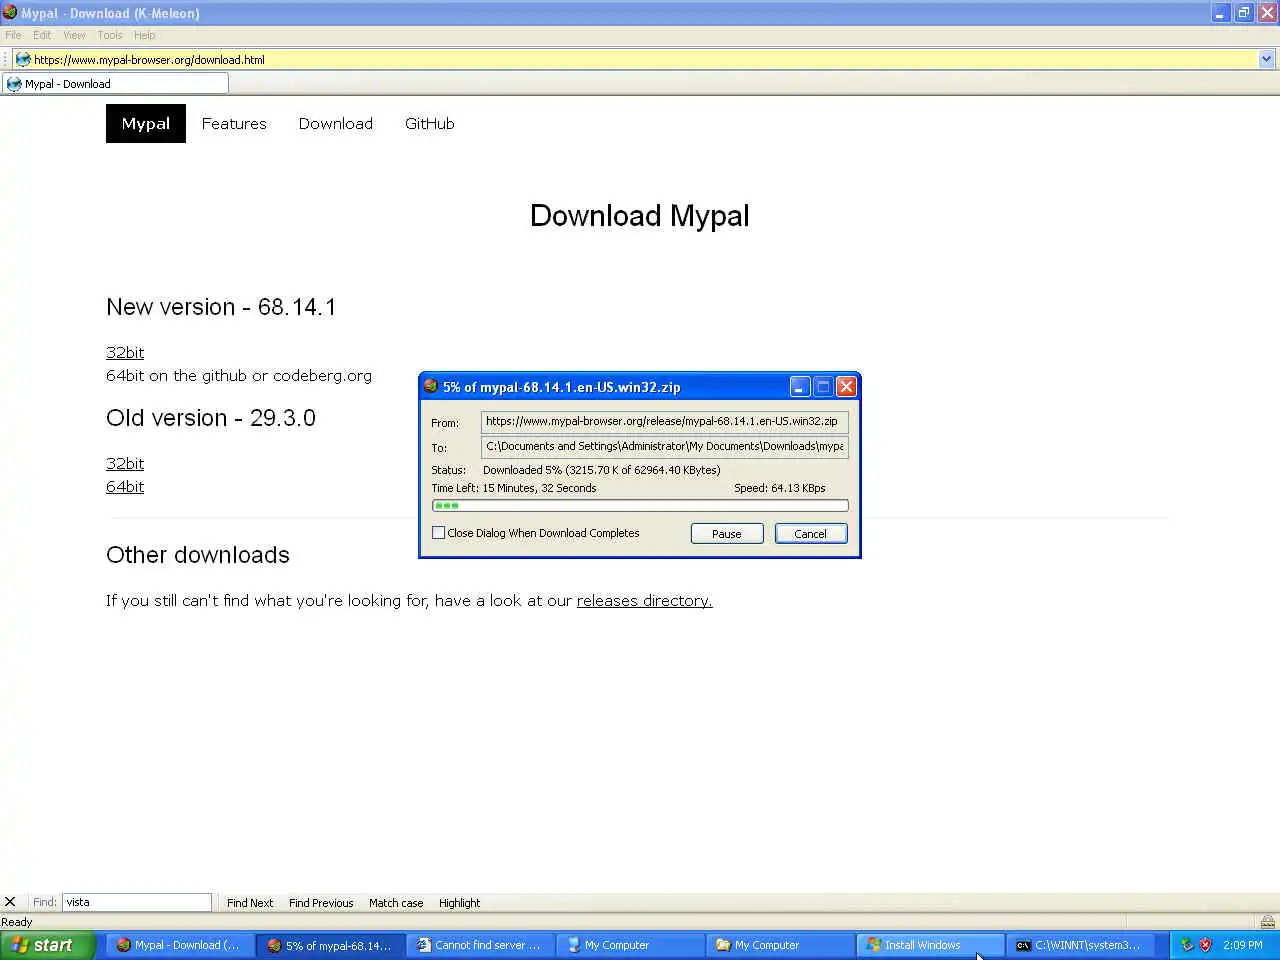Viewport: 1280px width, 960px height.
Task: Click the Old version - 29.3.0 heading
Action: 211,418
